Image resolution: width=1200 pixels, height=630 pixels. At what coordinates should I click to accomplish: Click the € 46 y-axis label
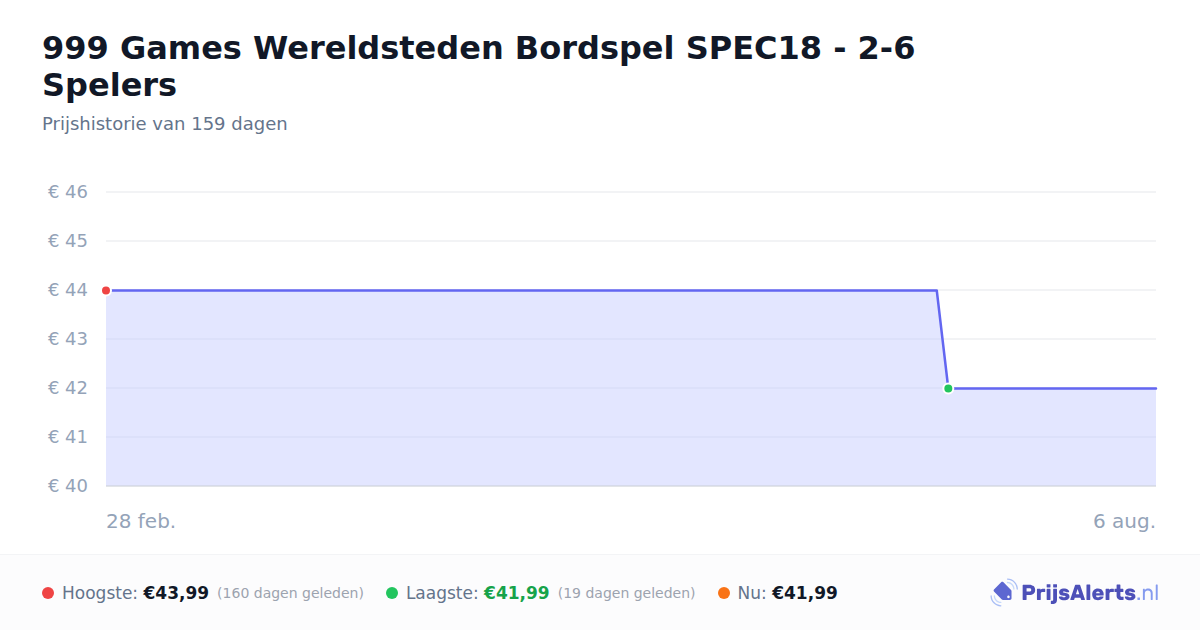[x=68, y=192]
